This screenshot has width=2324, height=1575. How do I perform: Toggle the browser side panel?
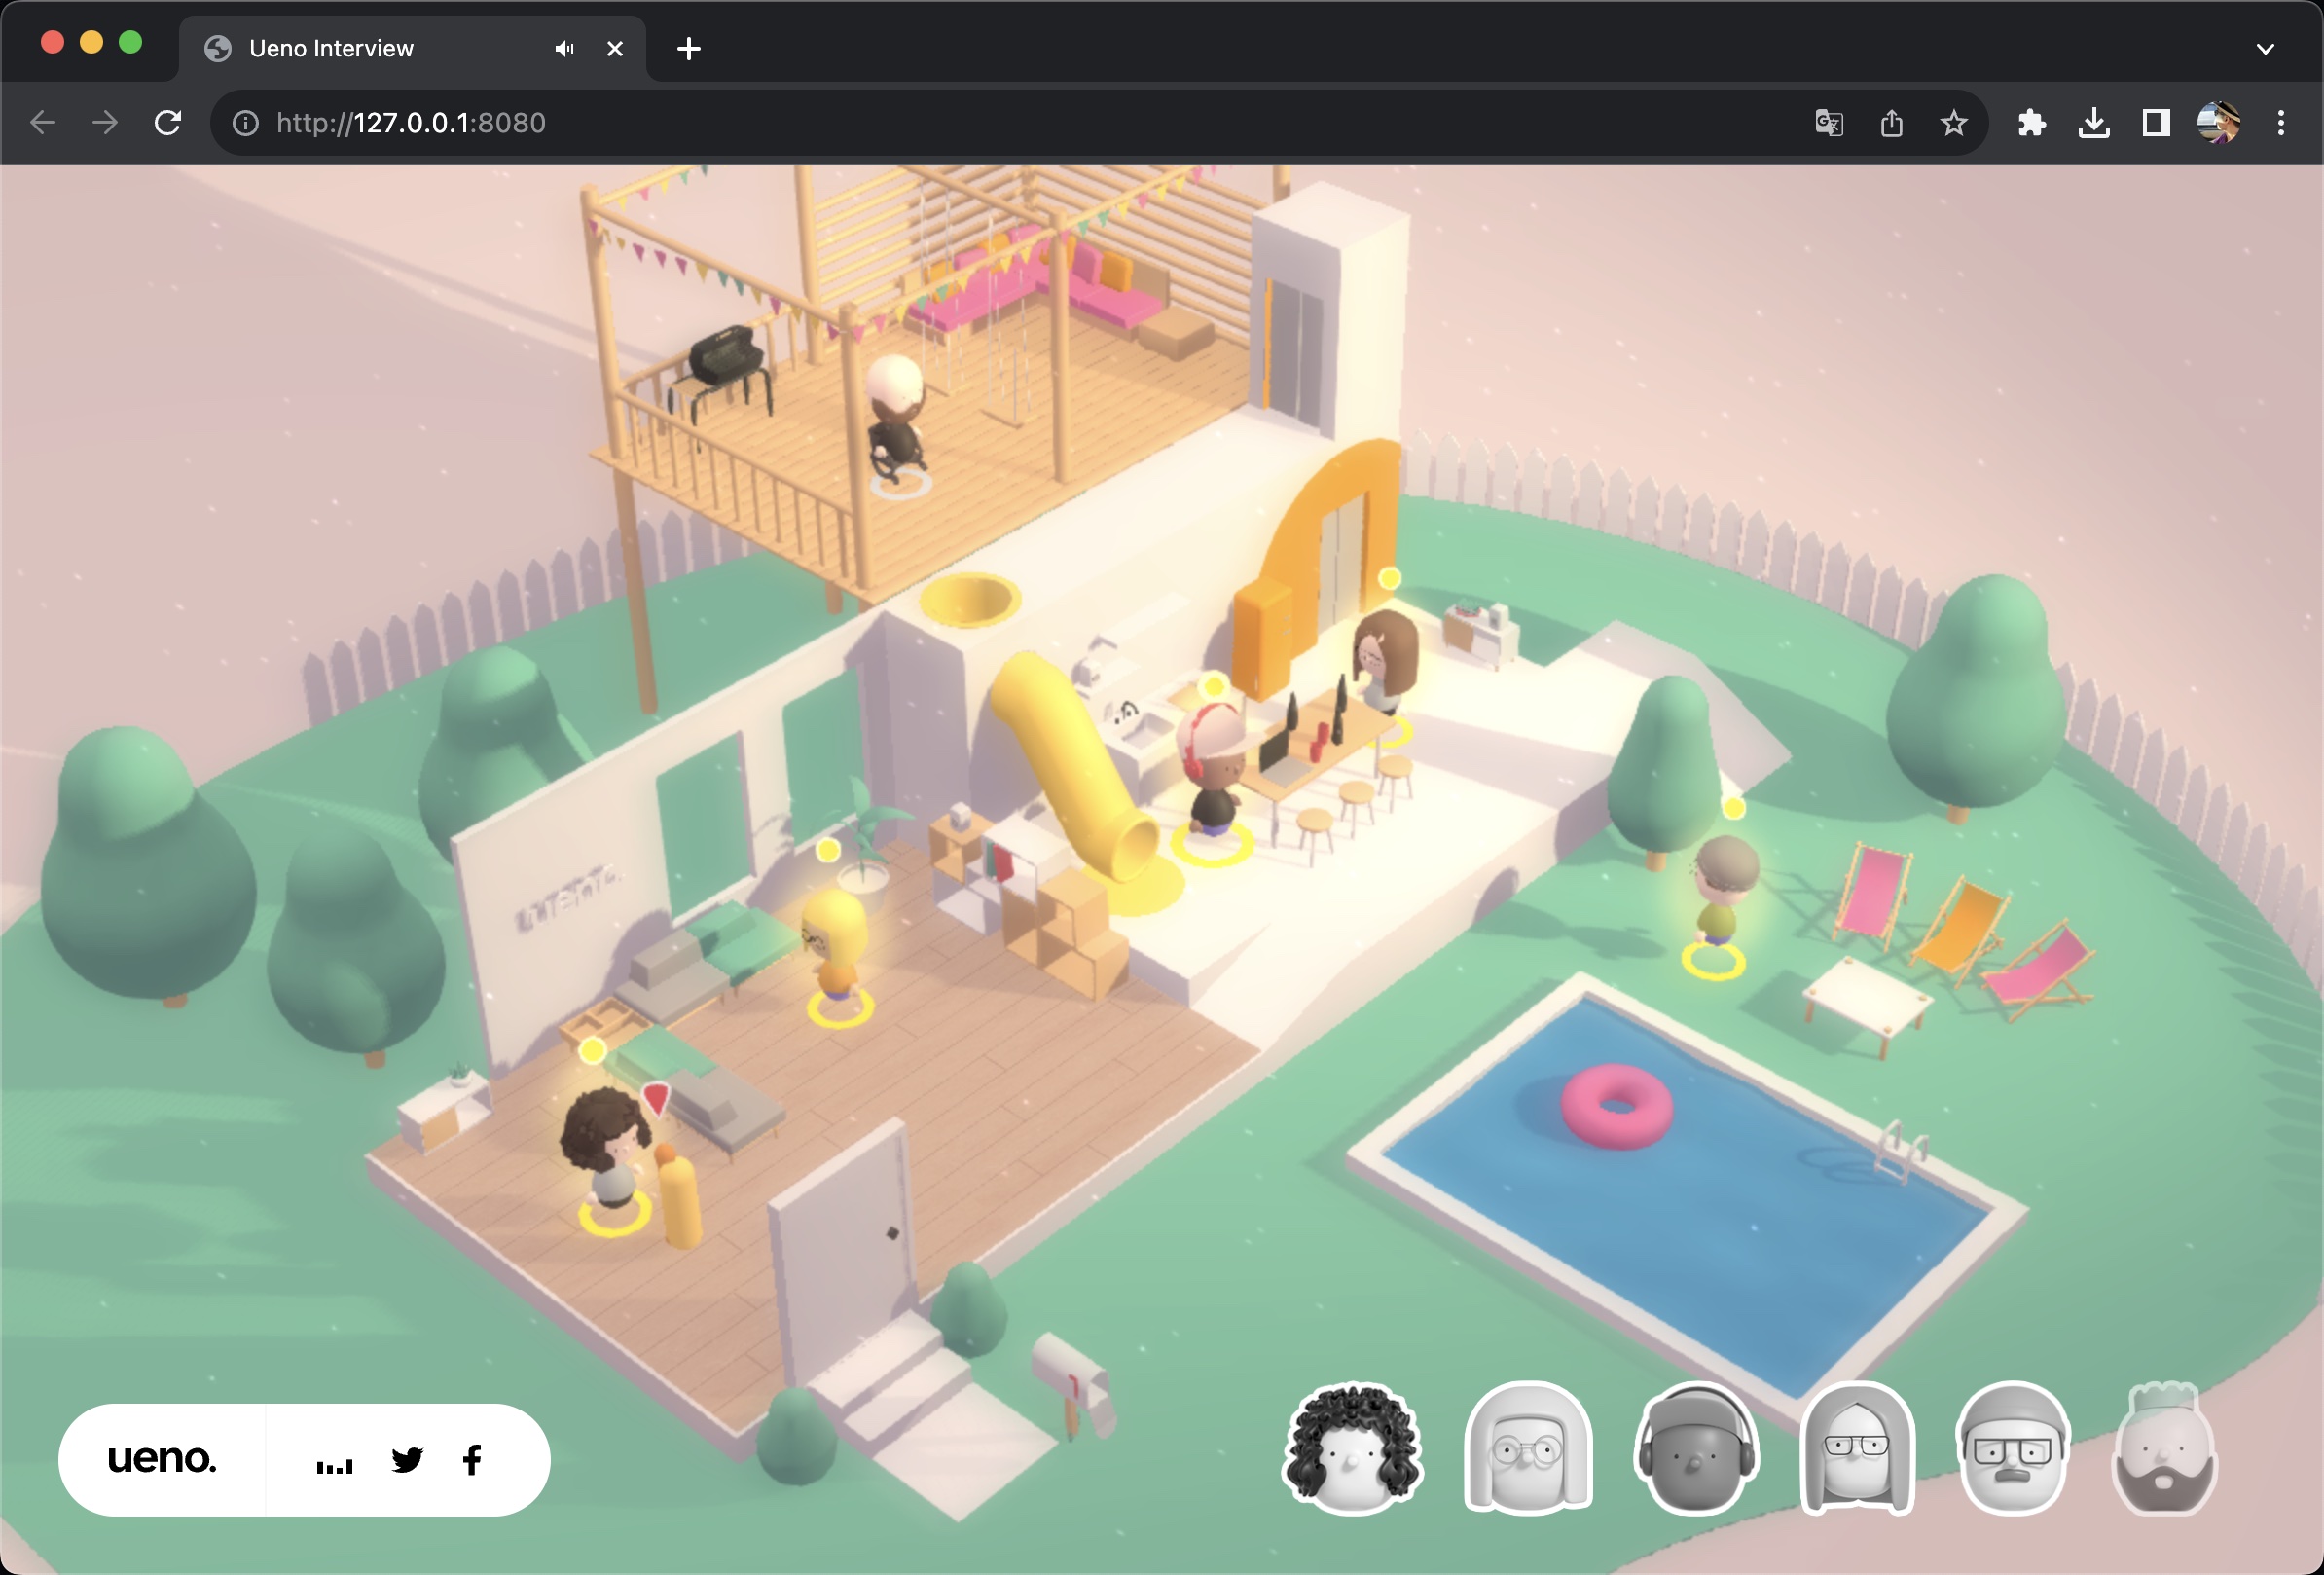2155,123
